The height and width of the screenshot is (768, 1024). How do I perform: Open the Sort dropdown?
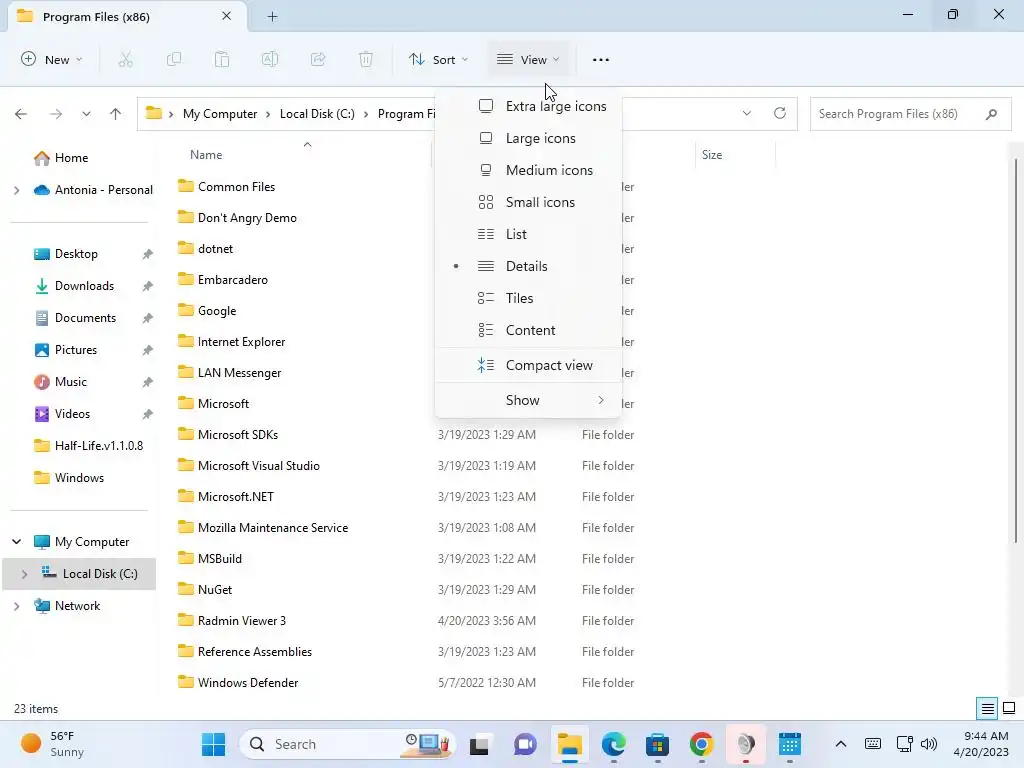[x=438, y=59]
